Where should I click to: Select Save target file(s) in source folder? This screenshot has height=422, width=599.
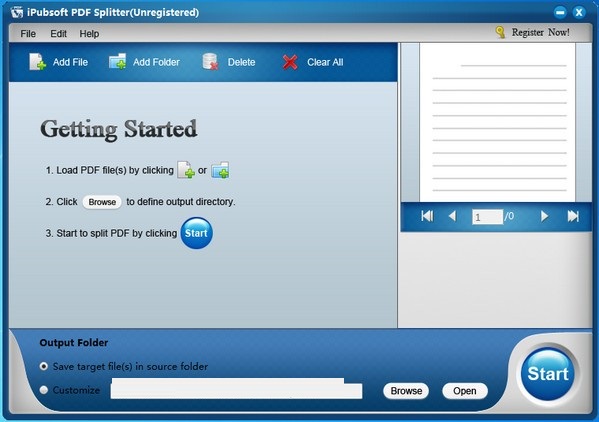point(44,366)
